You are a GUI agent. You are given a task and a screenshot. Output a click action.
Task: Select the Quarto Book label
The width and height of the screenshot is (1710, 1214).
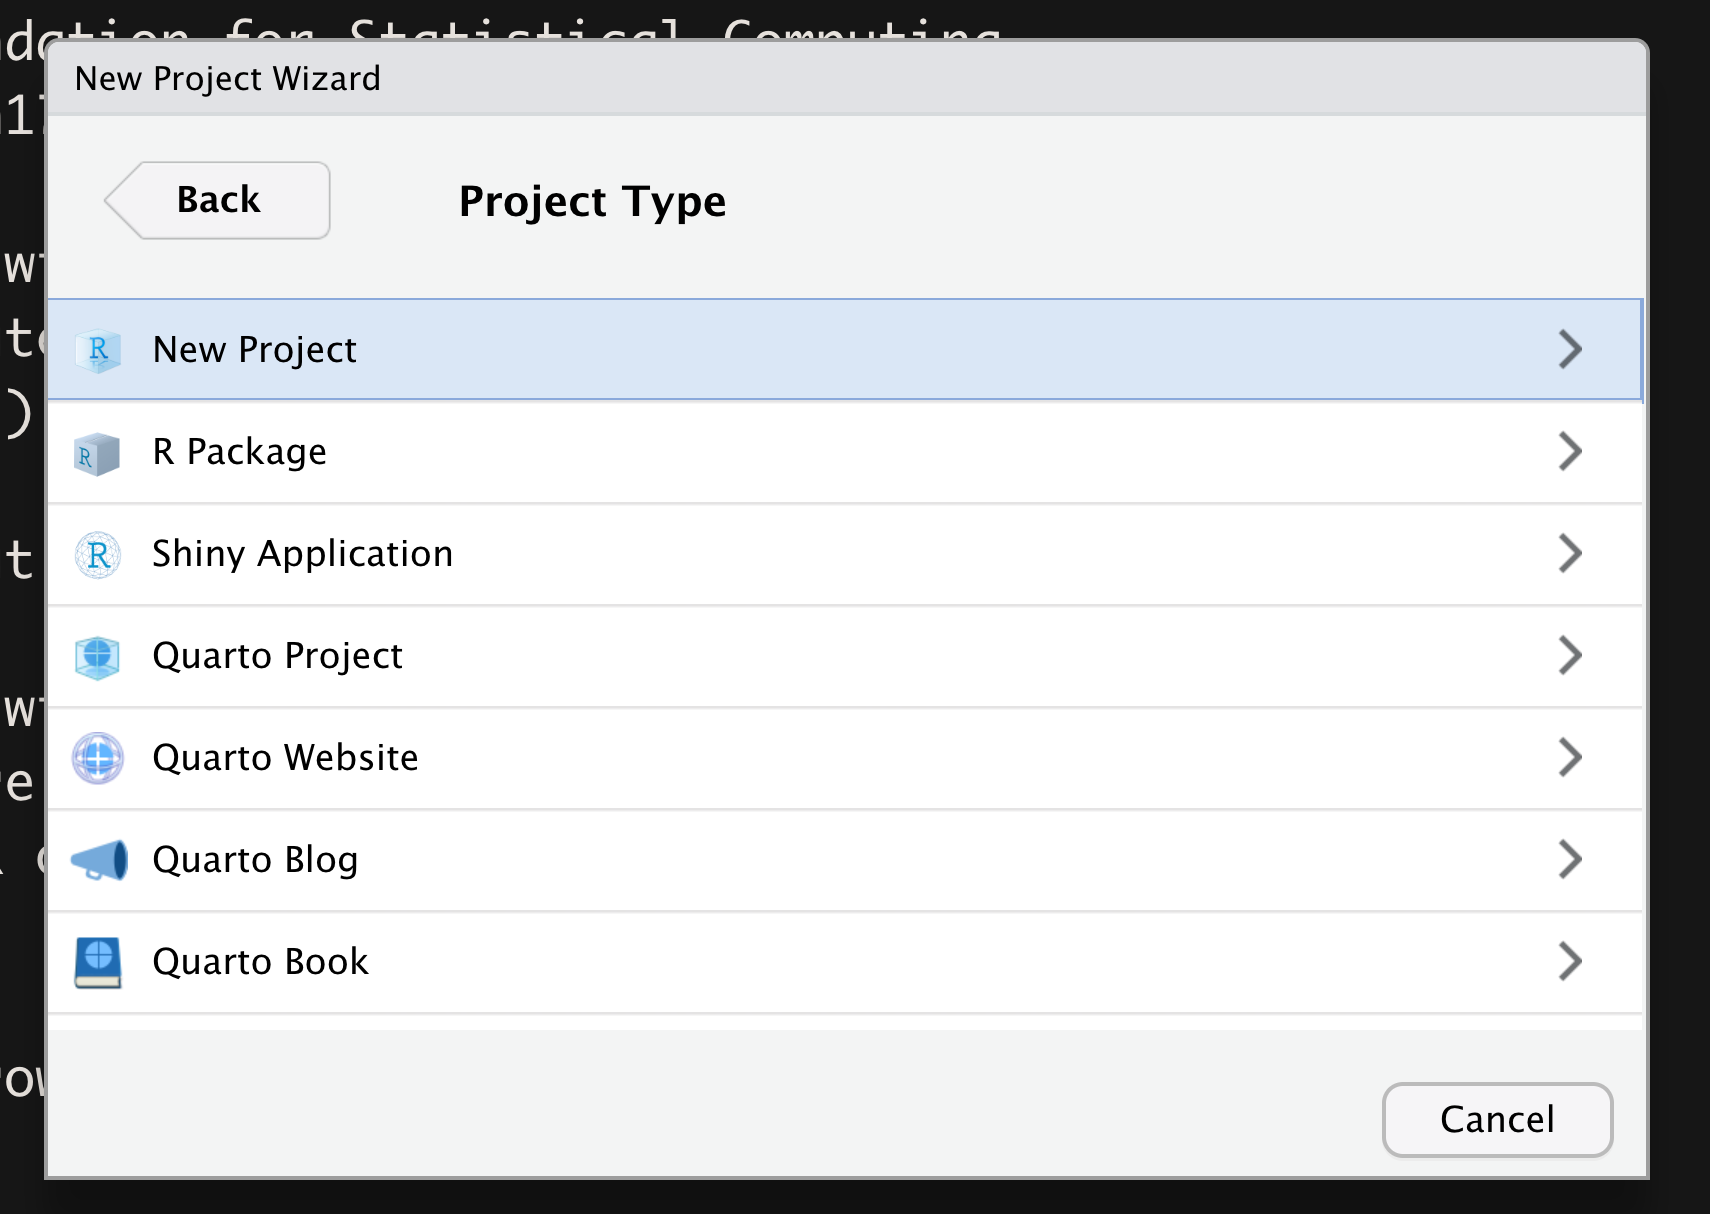260,962
